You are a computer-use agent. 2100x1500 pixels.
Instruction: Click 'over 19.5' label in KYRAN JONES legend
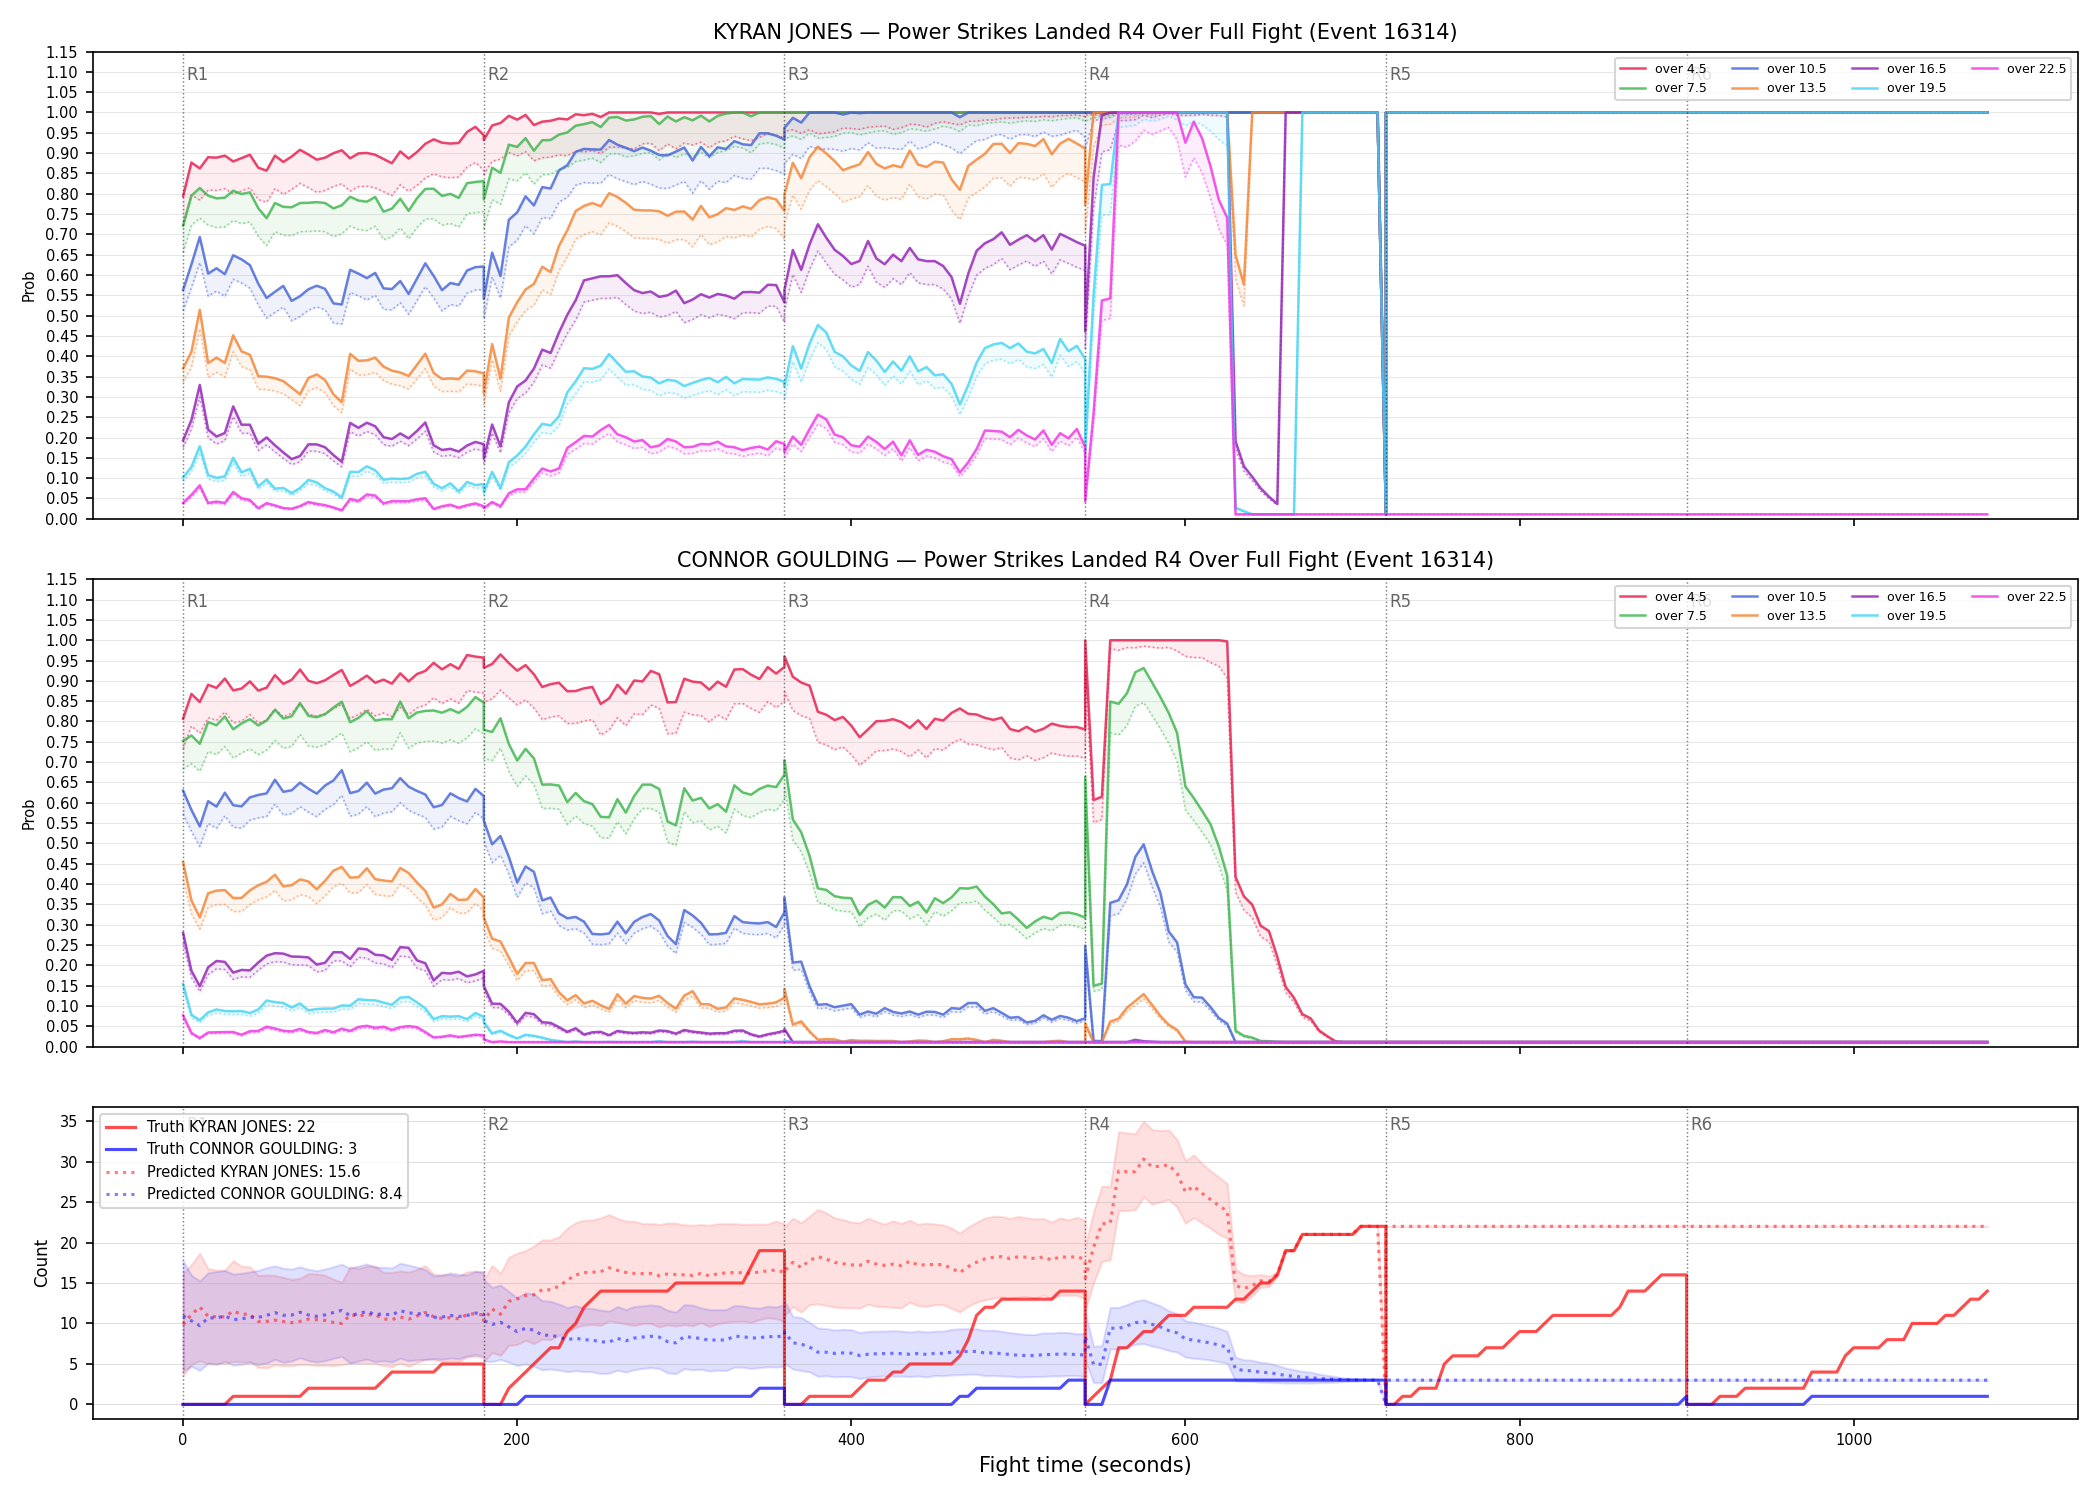pos(1917,88)
